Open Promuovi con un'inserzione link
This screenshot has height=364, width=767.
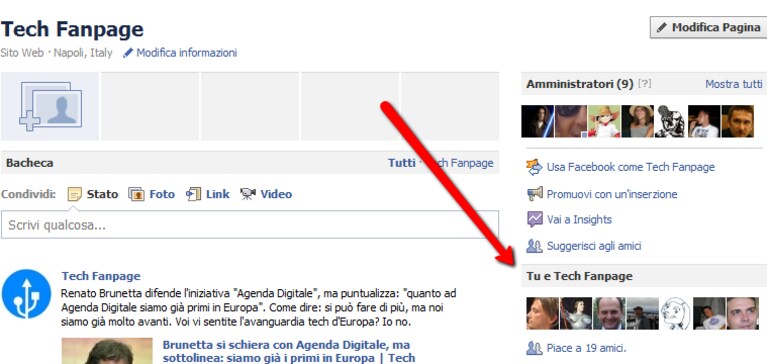coord(612,194)
